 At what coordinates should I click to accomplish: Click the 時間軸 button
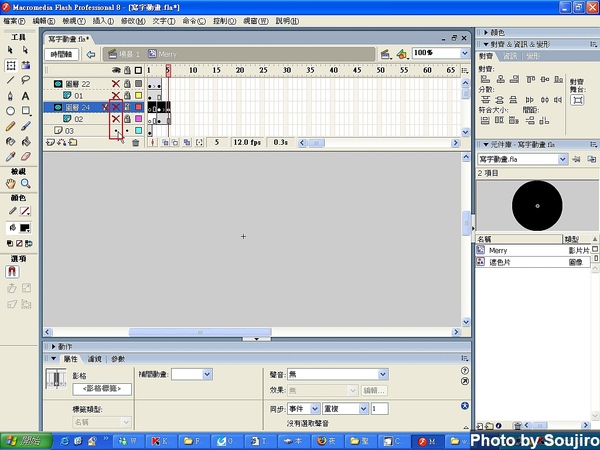[62, 53]
